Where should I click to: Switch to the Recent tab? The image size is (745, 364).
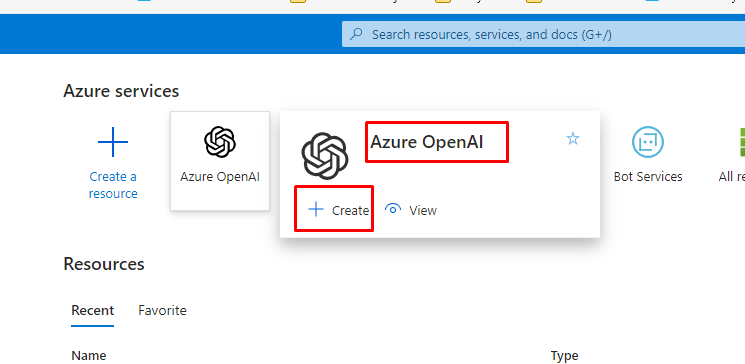pyautogui.click(x=93, y=310)
